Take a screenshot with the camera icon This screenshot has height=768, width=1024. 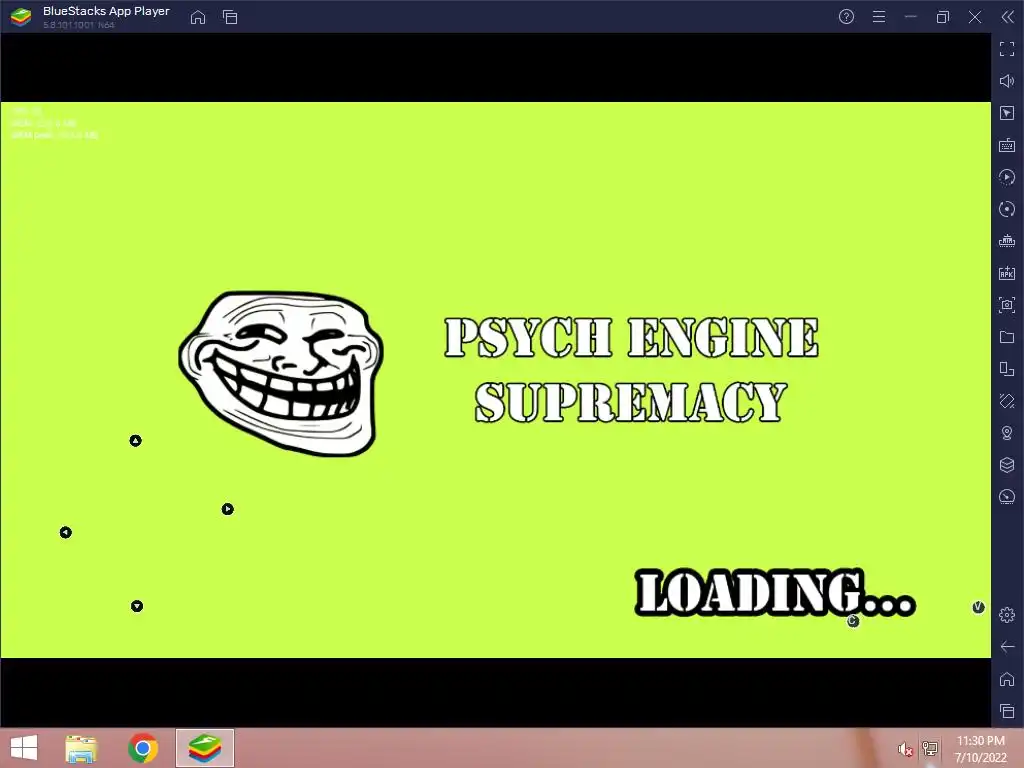point(1006,305)
